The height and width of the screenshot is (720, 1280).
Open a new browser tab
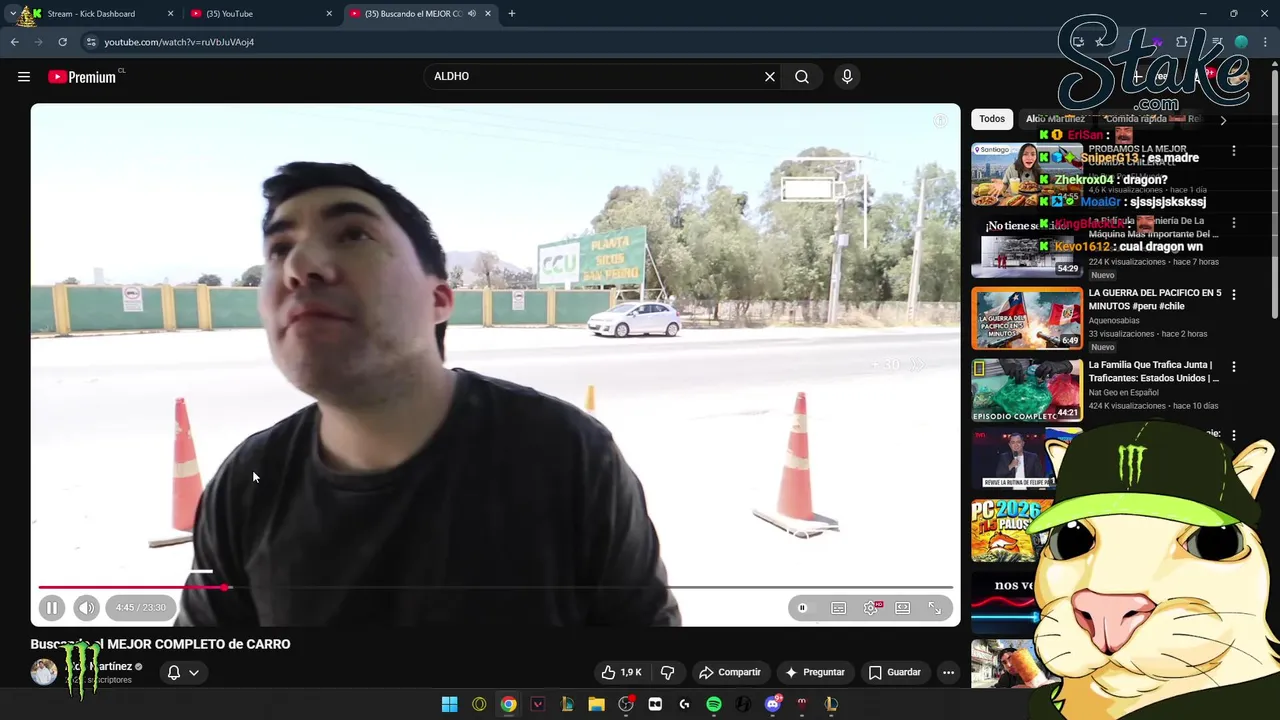tap(511, 14)
